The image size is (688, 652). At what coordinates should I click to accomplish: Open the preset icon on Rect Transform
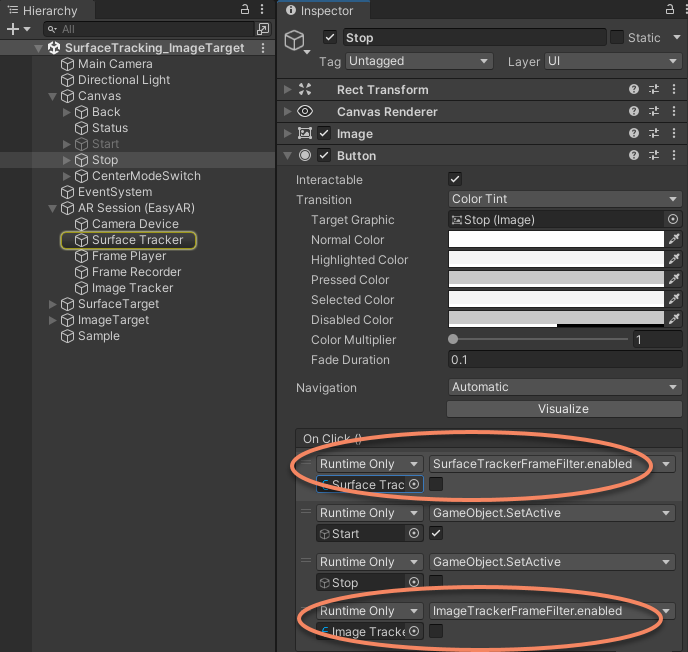click(x=654, y=90)
